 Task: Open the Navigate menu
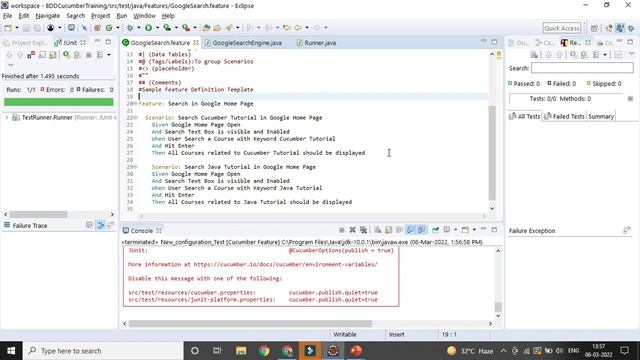pos(47,16)
